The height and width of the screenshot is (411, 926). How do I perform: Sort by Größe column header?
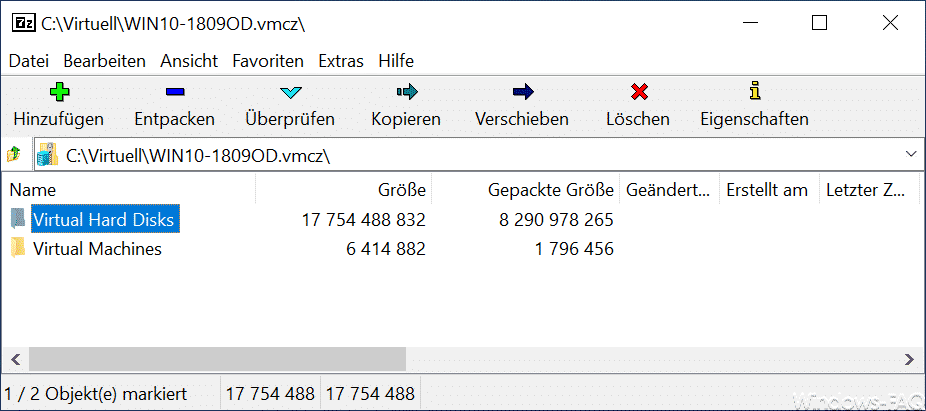tap(343, 190)
